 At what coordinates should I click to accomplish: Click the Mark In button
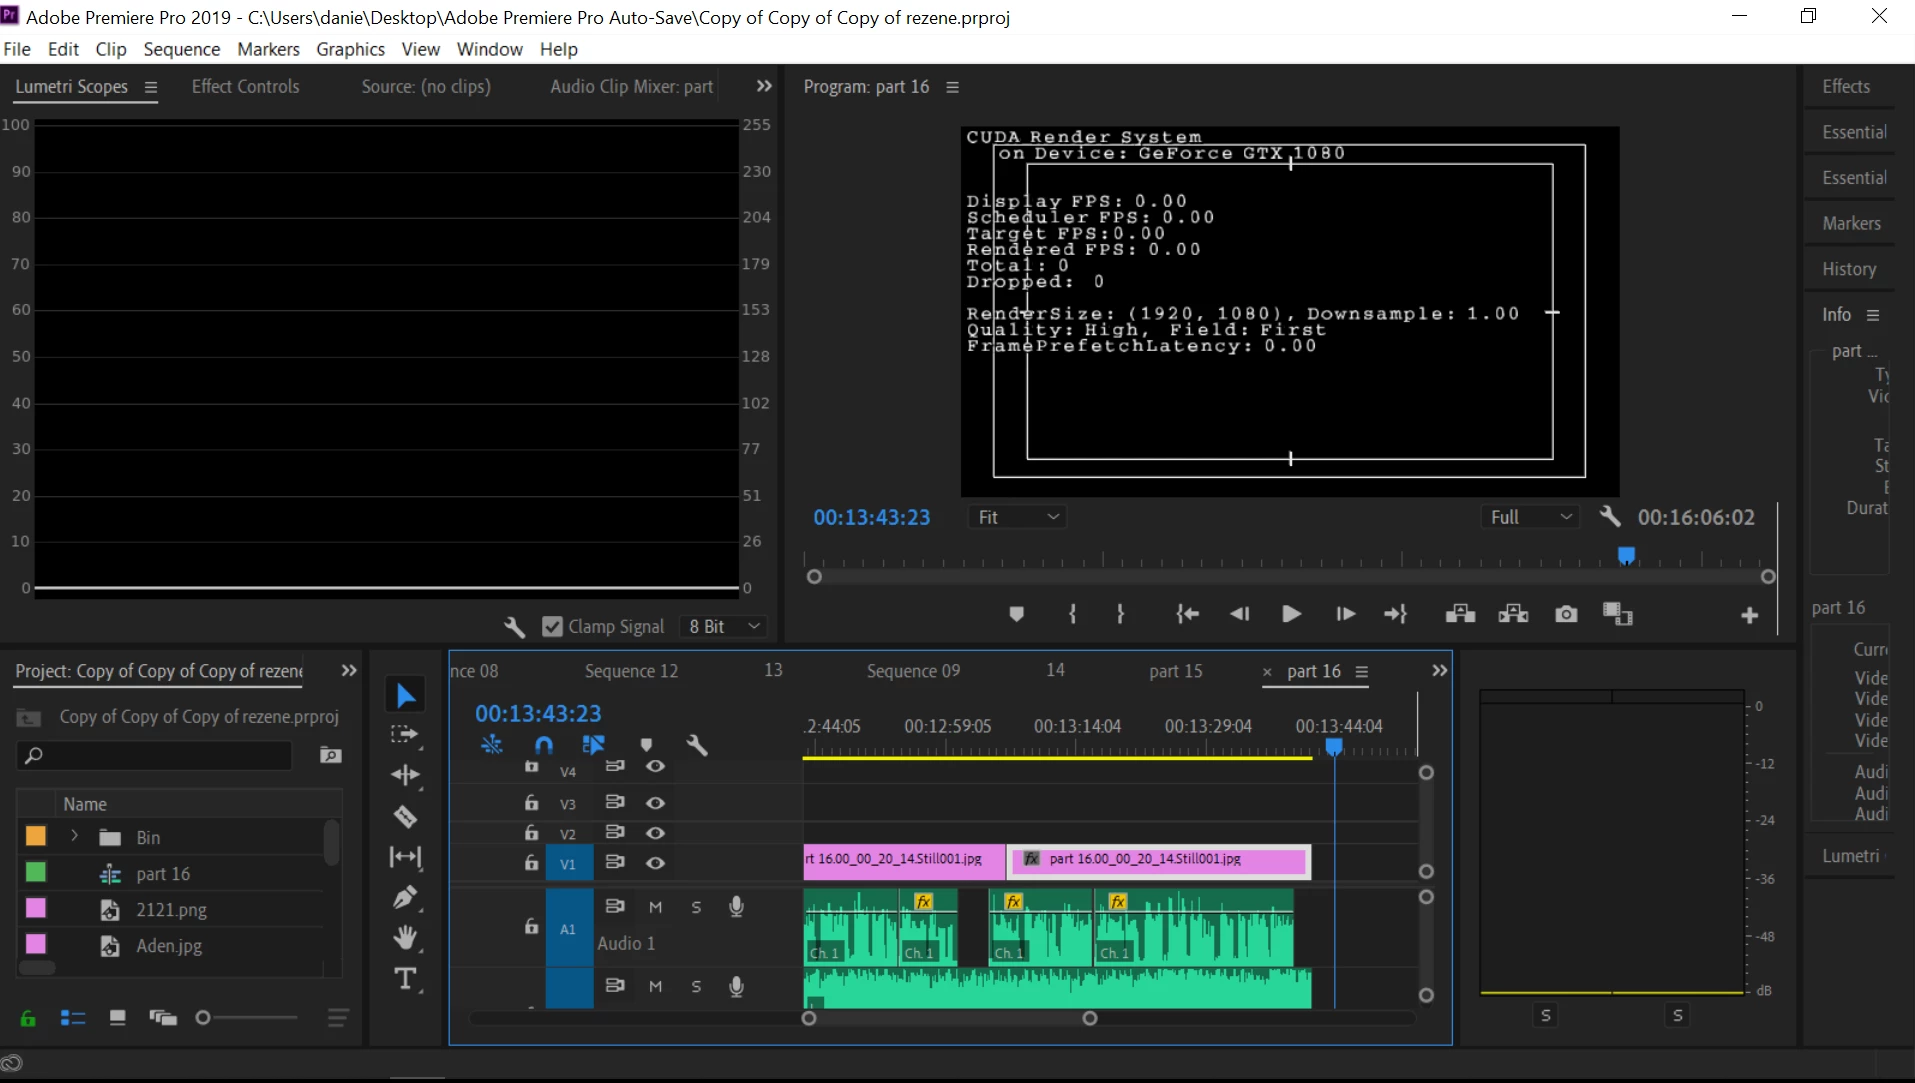(x=1072, y=614)
